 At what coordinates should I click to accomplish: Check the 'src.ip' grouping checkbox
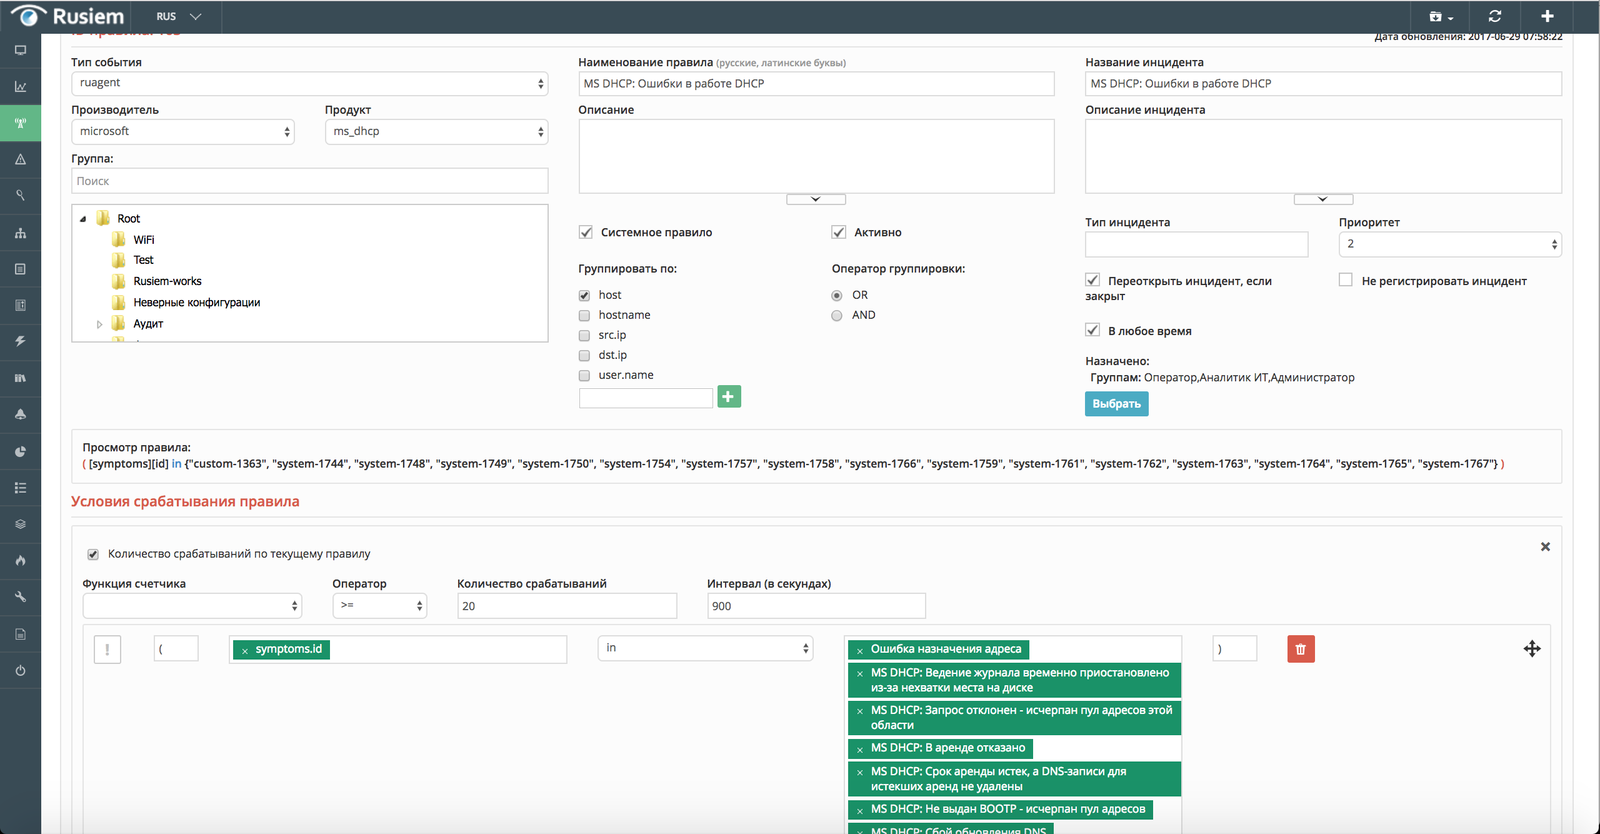(x=585, y=336)
